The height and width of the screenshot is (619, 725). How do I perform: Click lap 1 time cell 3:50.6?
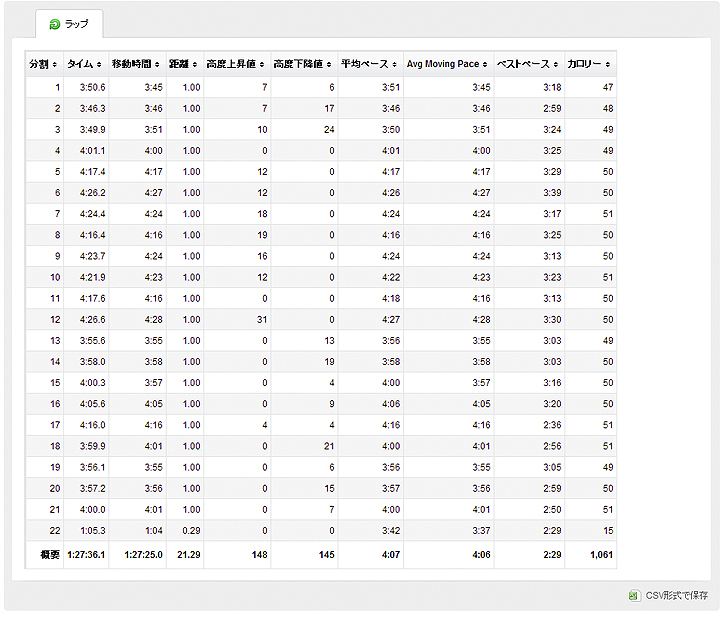pyautogui.click(x=92, y=88)
